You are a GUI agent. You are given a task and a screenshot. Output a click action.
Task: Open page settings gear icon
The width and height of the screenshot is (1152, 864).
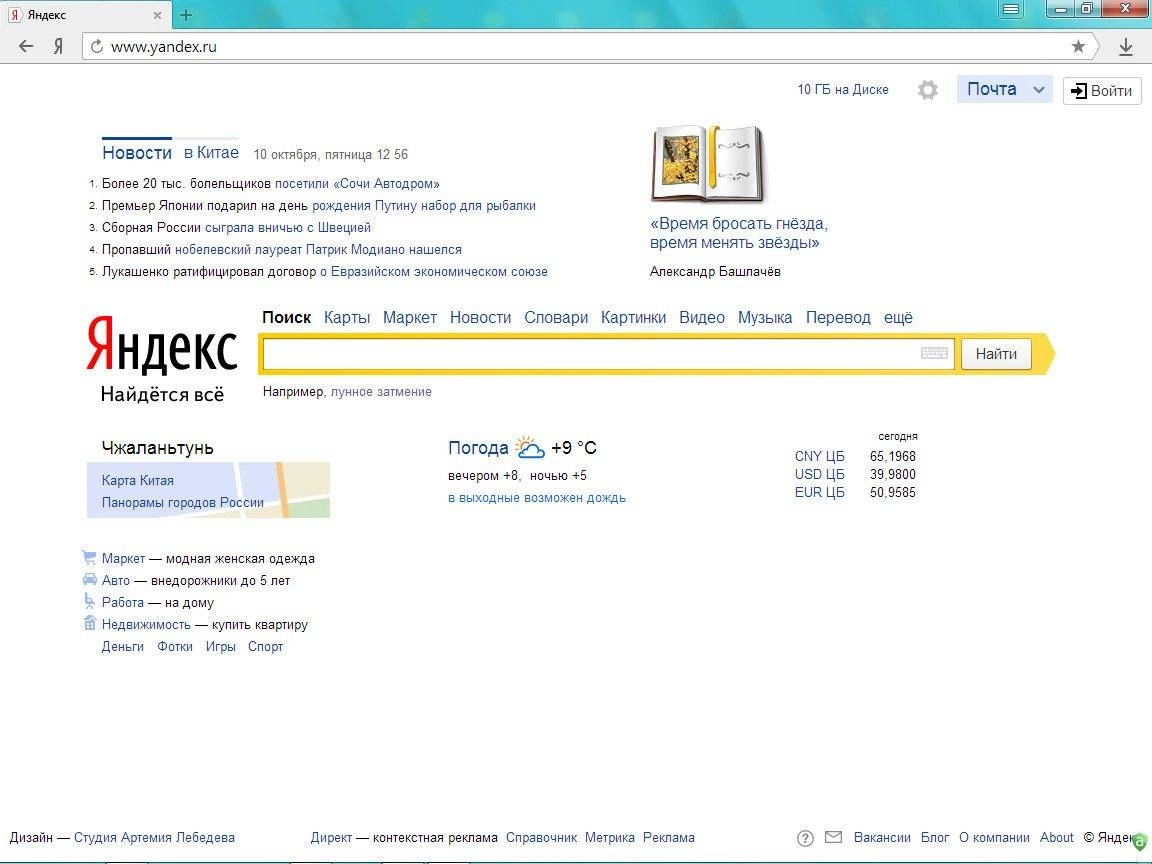[x=928, y=90]
